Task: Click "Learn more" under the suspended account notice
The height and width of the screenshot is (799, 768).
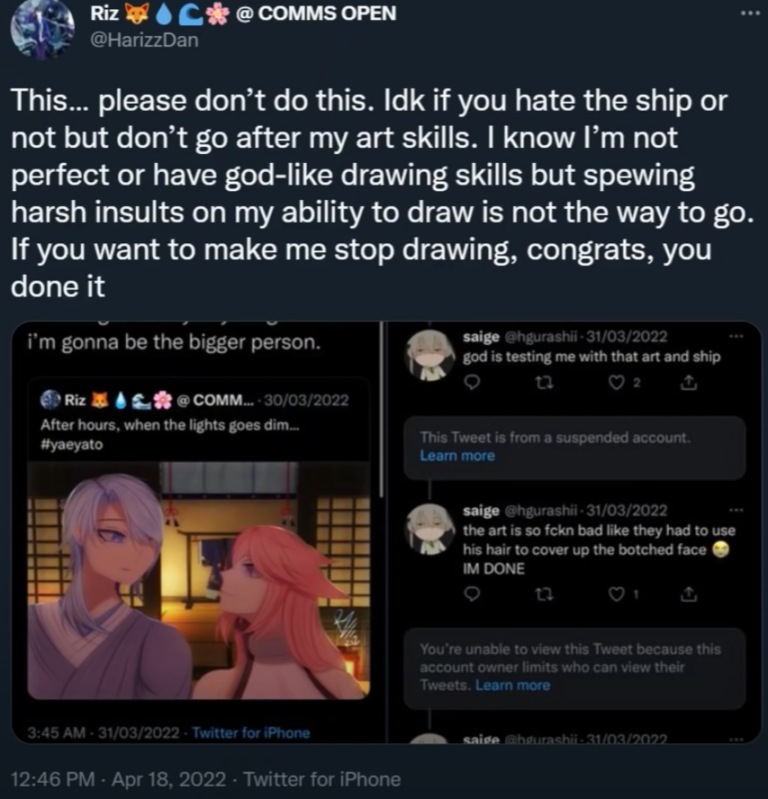Action: point(457,456)
